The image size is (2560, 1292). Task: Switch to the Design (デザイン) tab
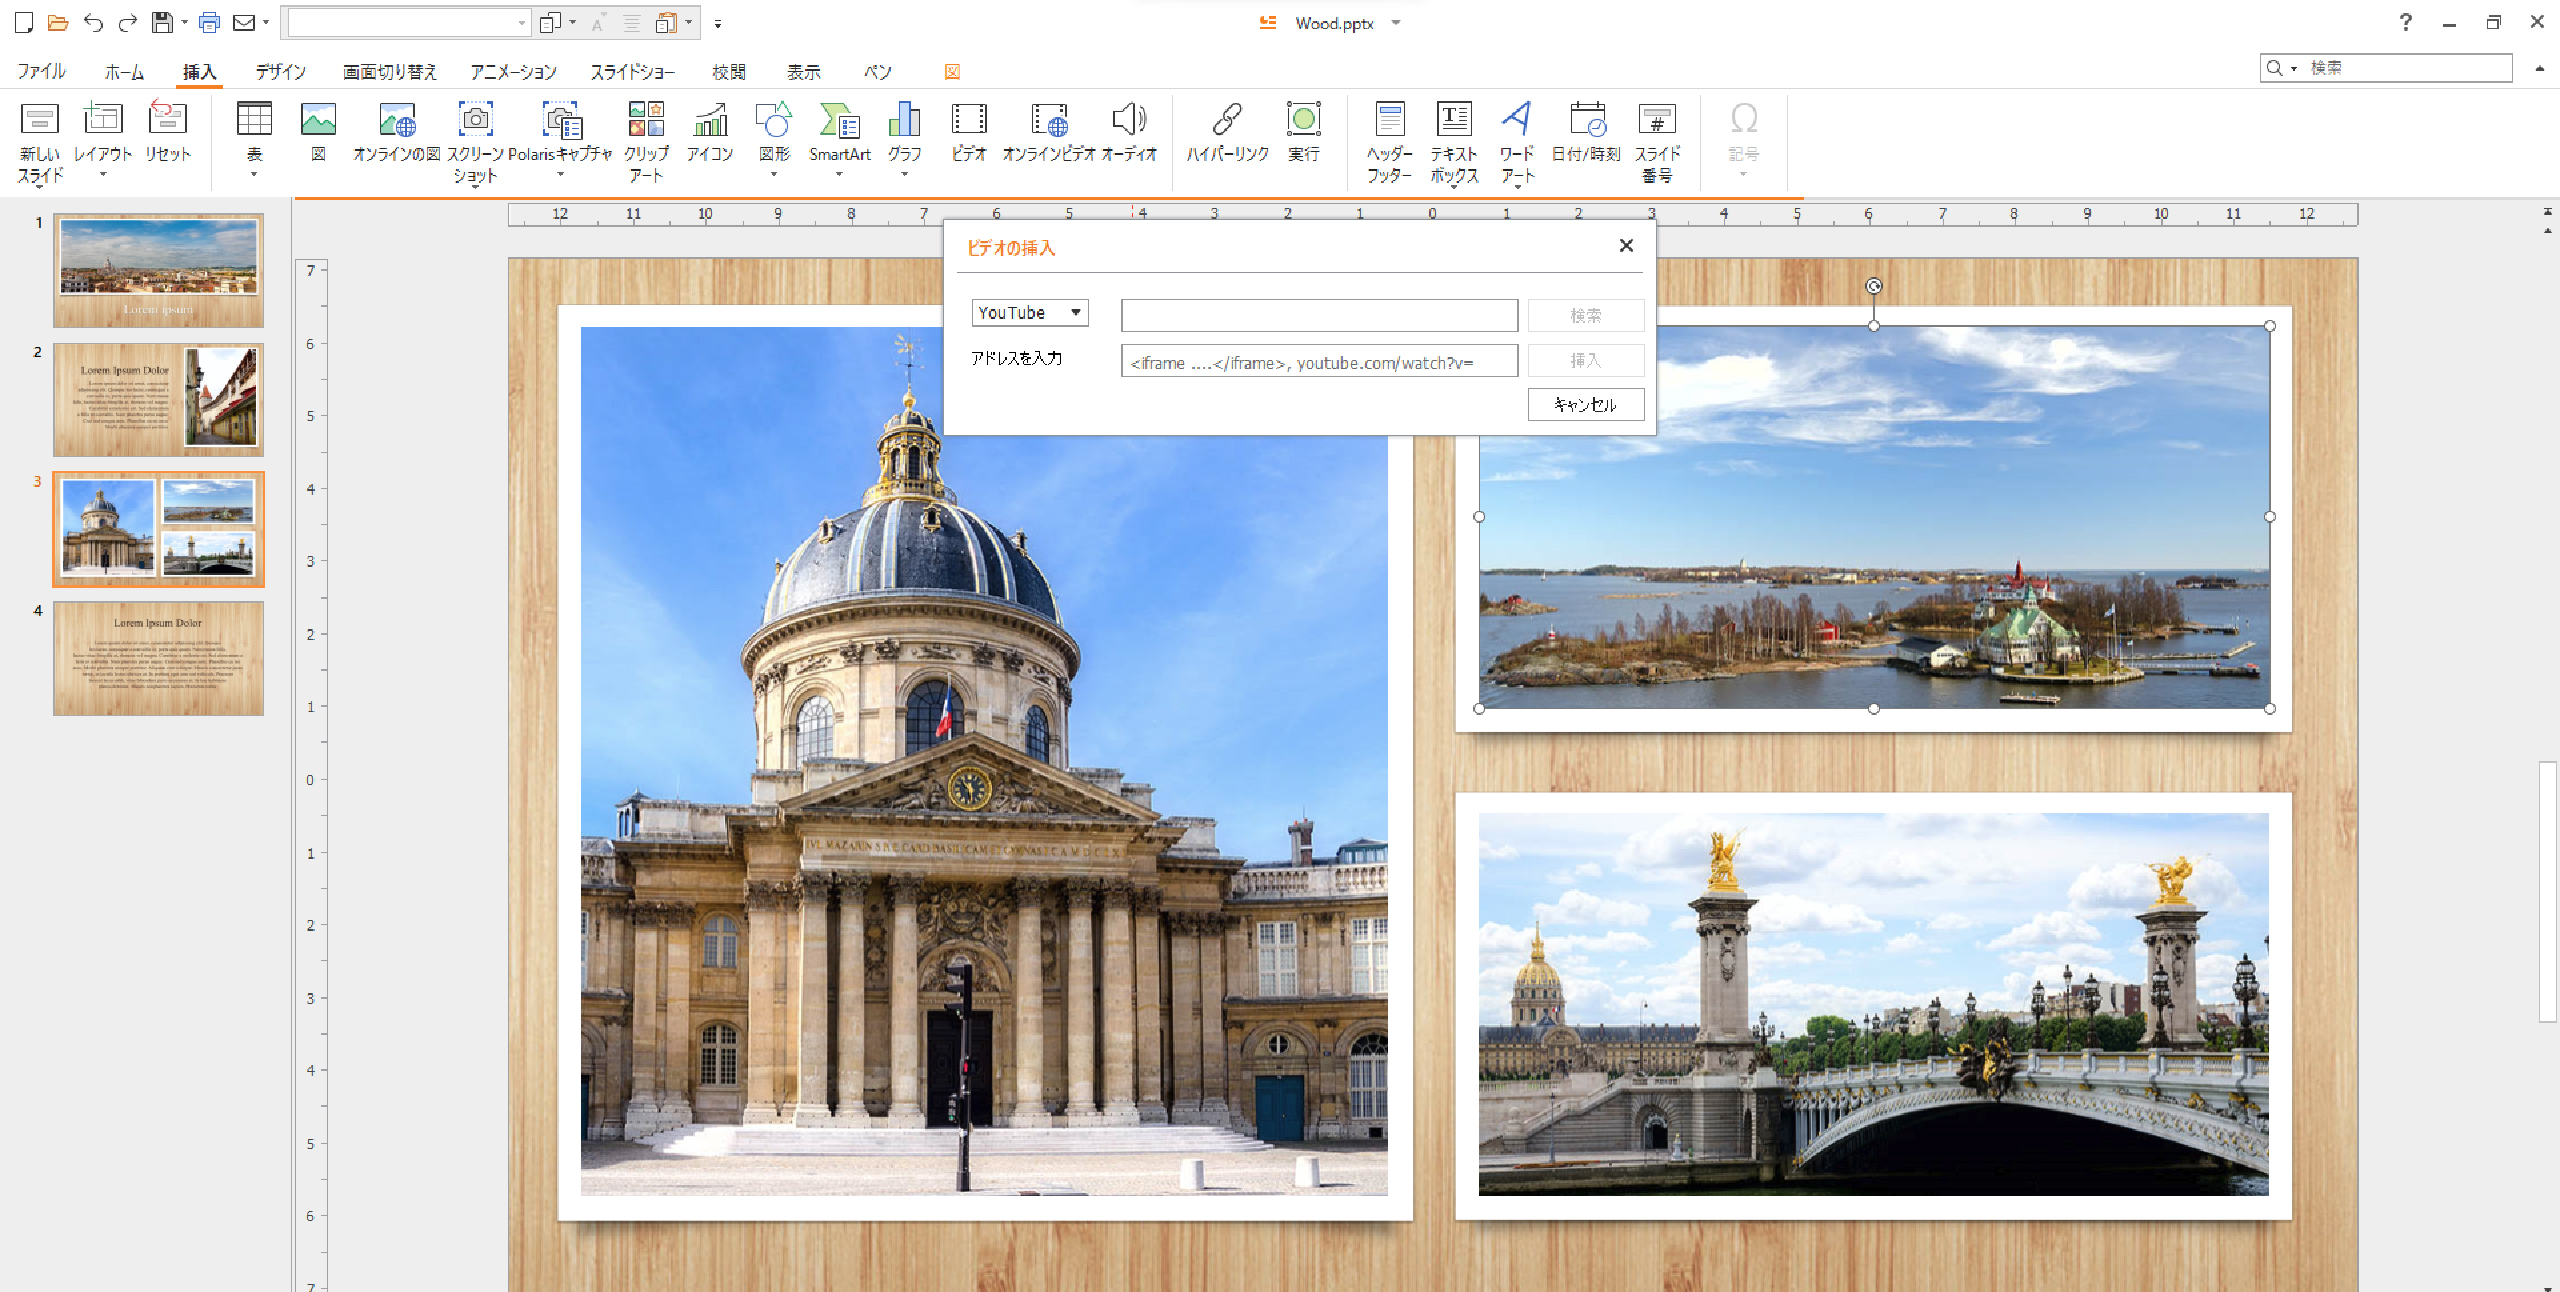(280, 72)
